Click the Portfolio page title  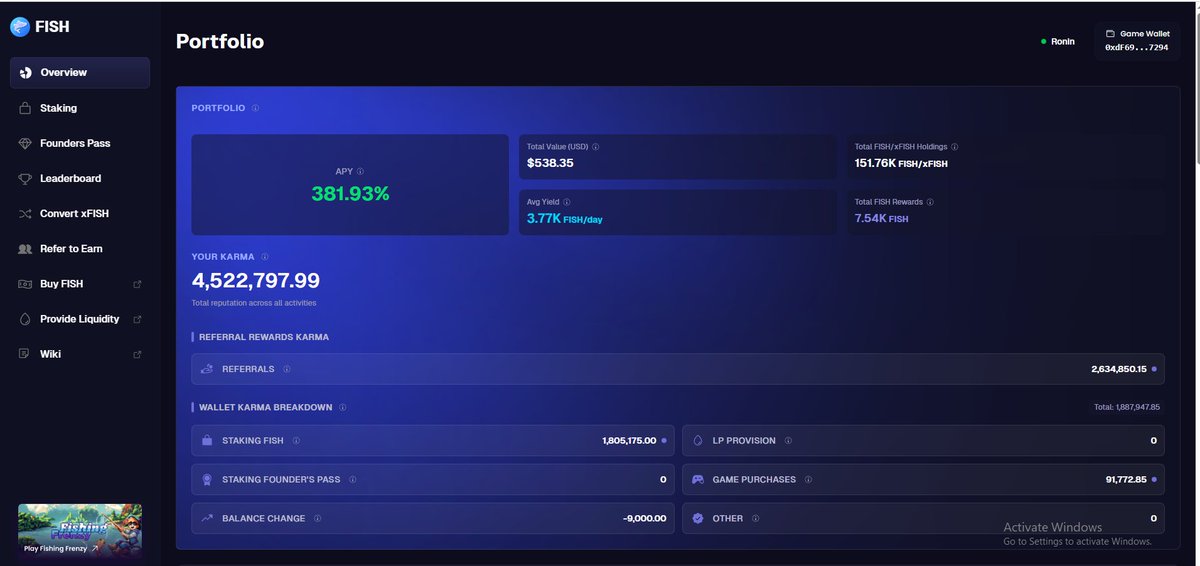click(220, 42)
